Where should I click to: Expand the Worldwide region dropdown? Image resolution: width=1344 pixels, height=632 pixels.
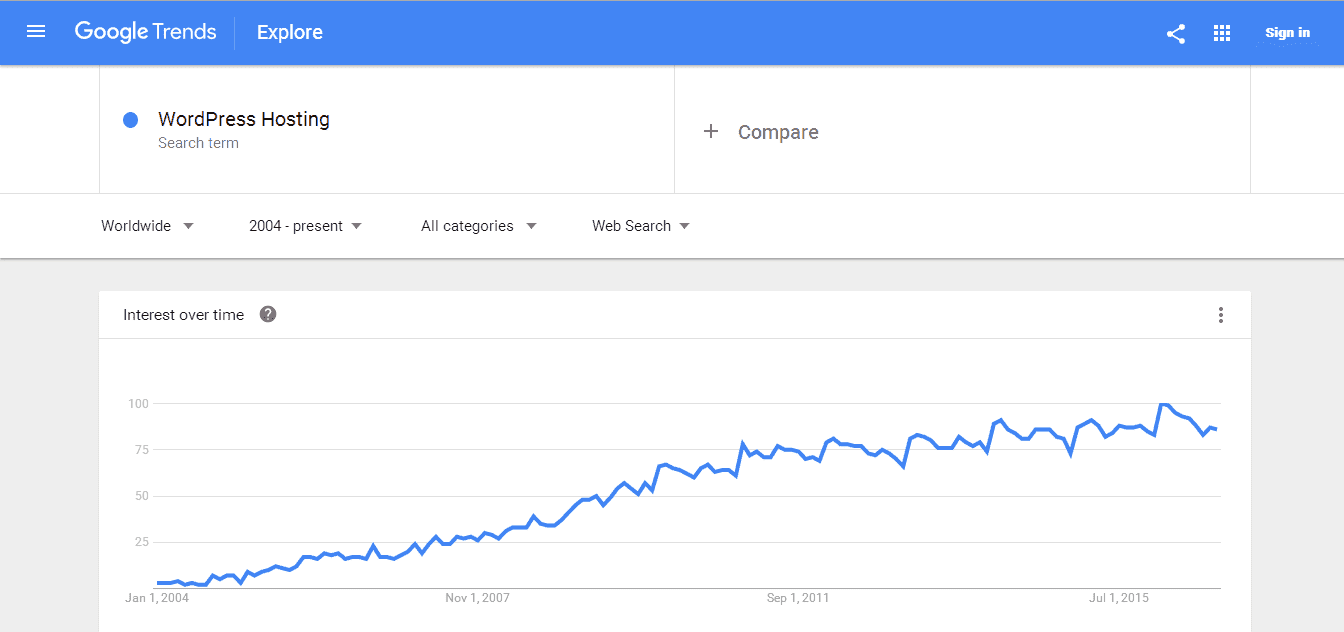coord(148,226)
